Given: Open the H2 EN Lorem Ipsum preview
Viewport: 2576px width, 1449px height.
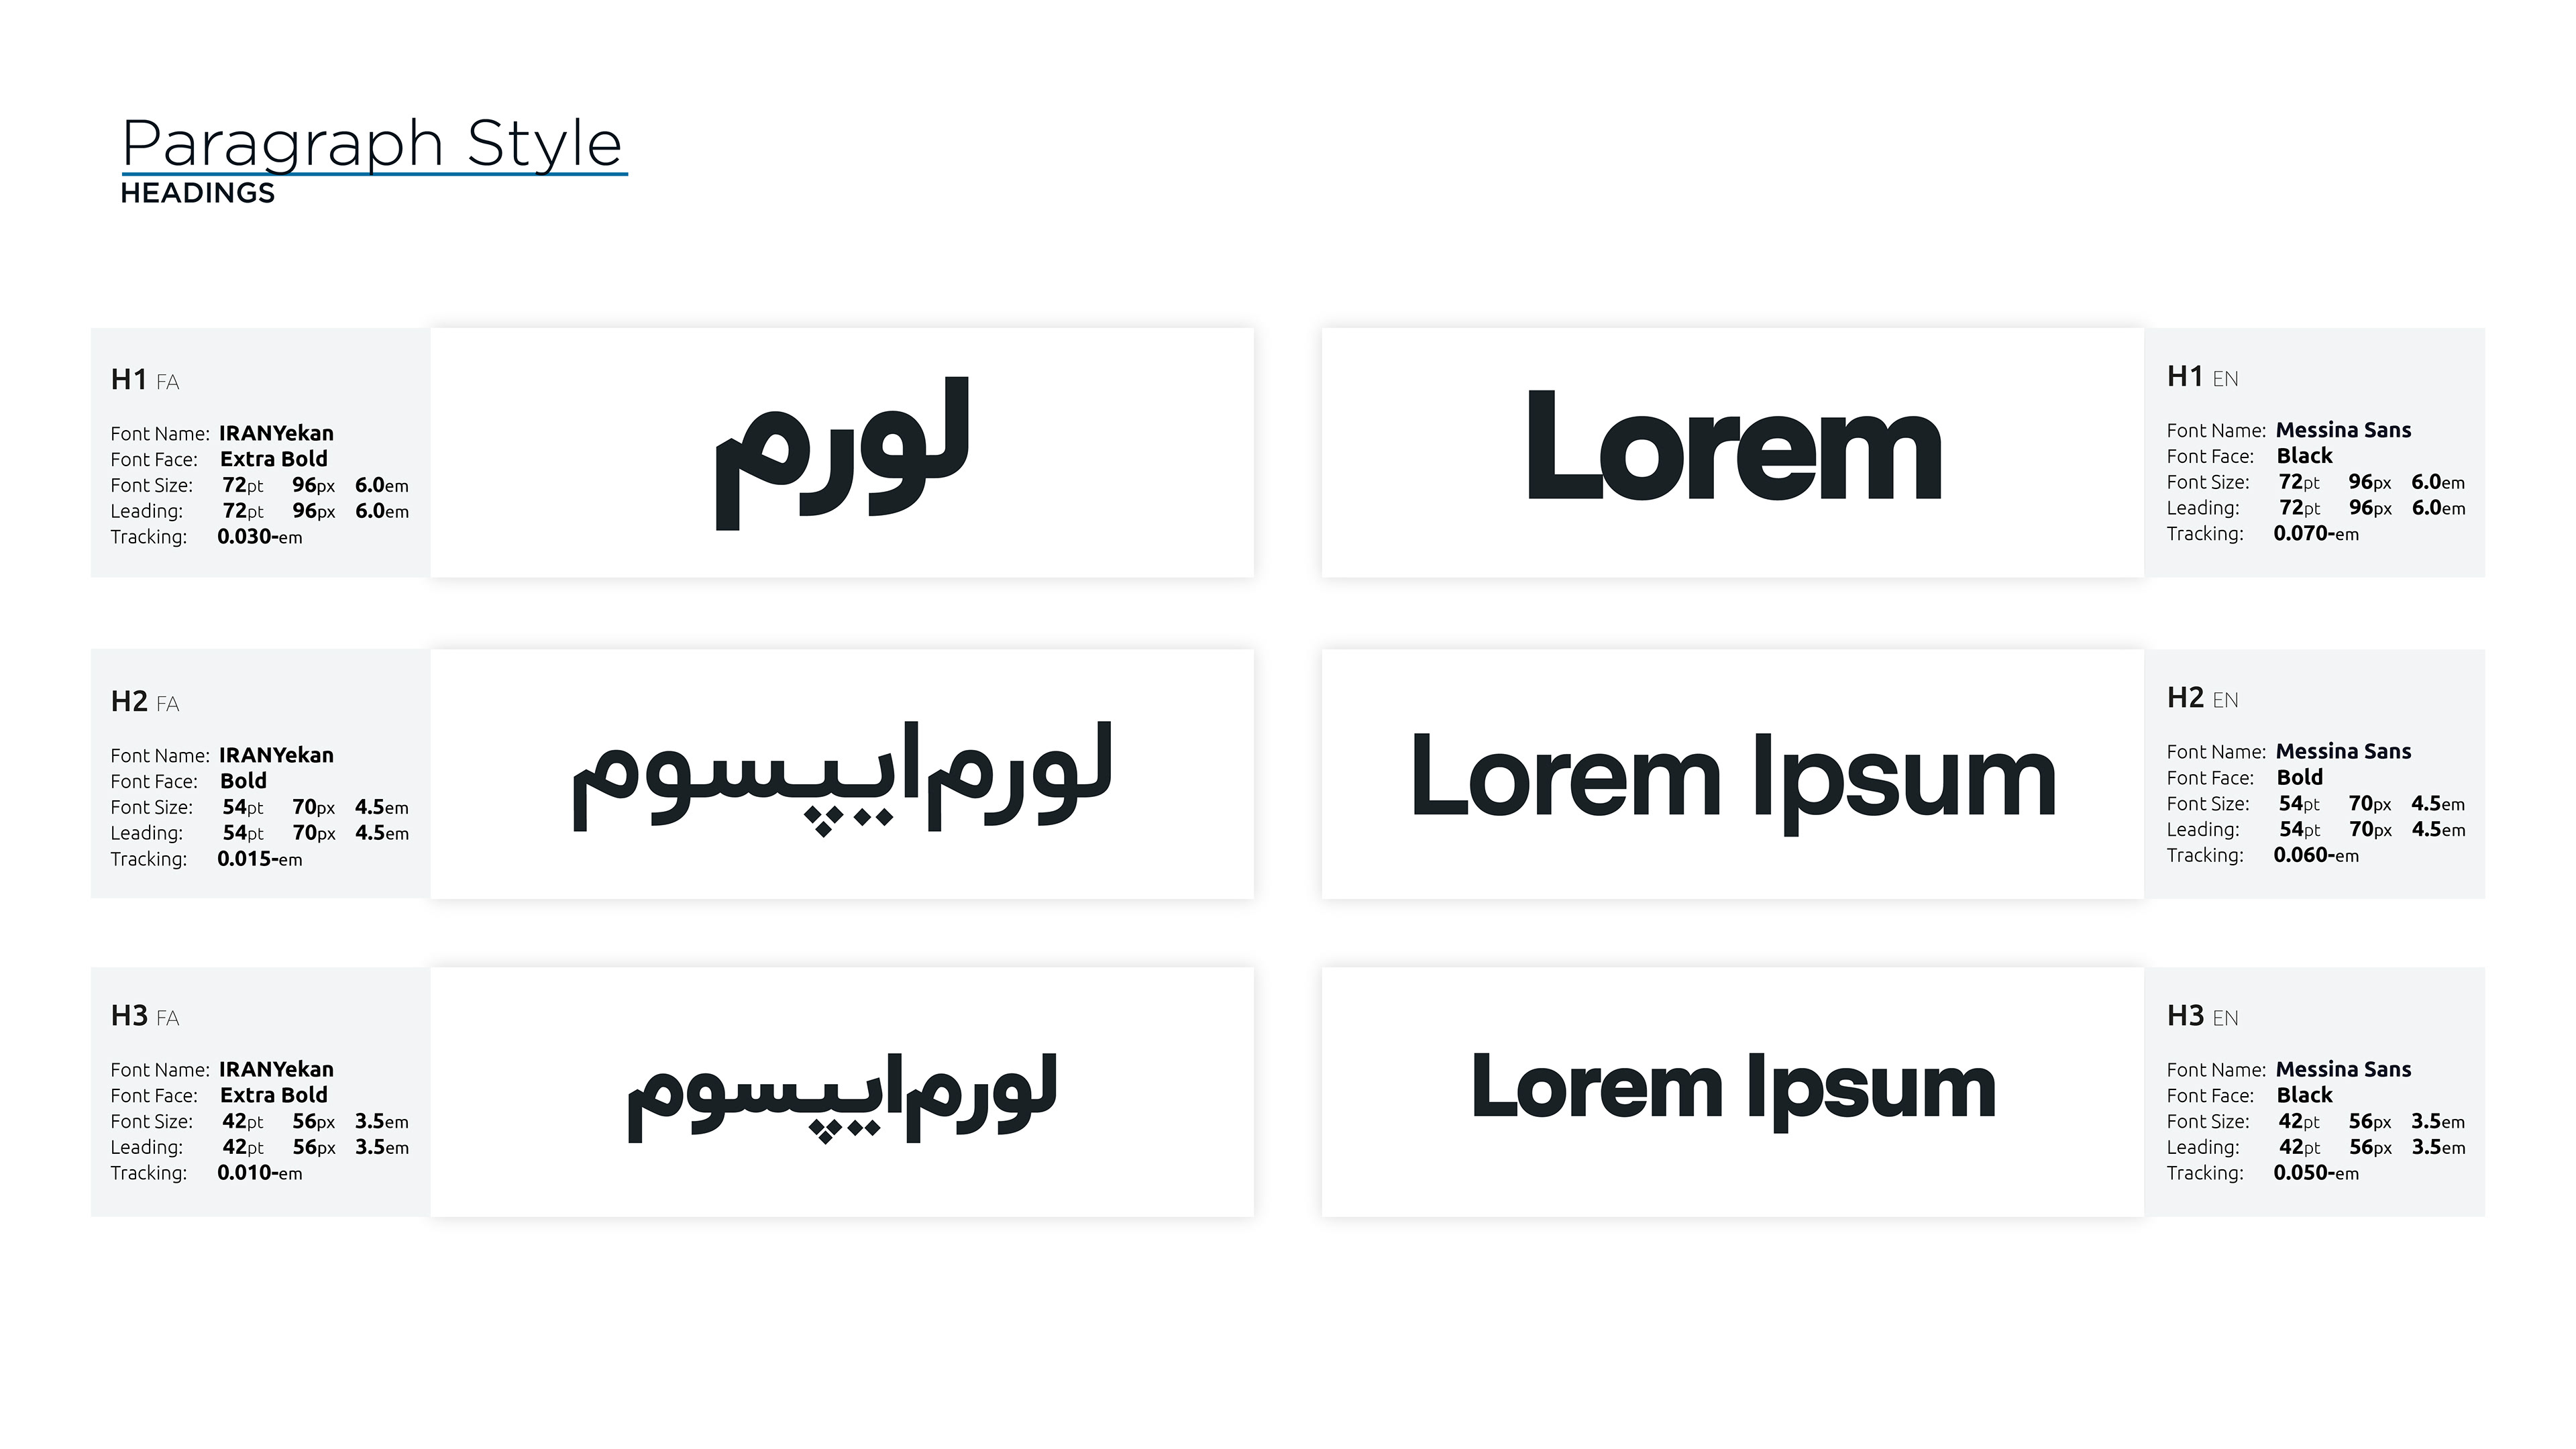Looking at the screenshot, I should click(x=1732, y=774).
